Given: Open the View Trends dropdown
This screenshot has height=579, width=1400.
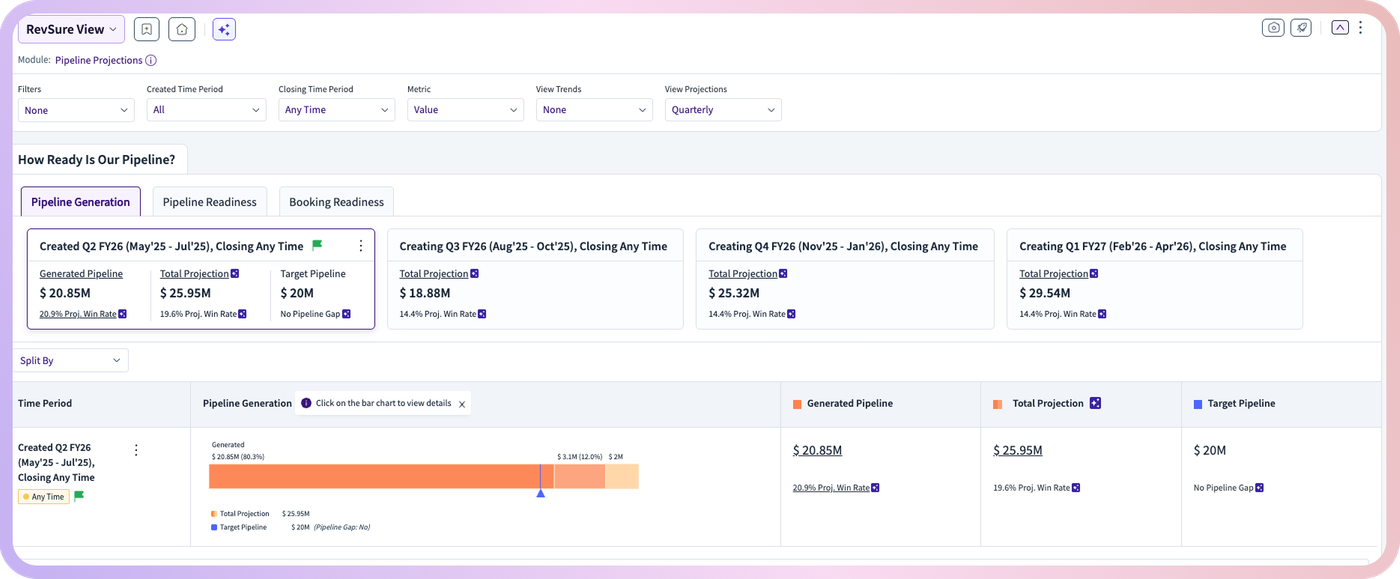Looking at the screenshot, I should click(x=594, y=110).
